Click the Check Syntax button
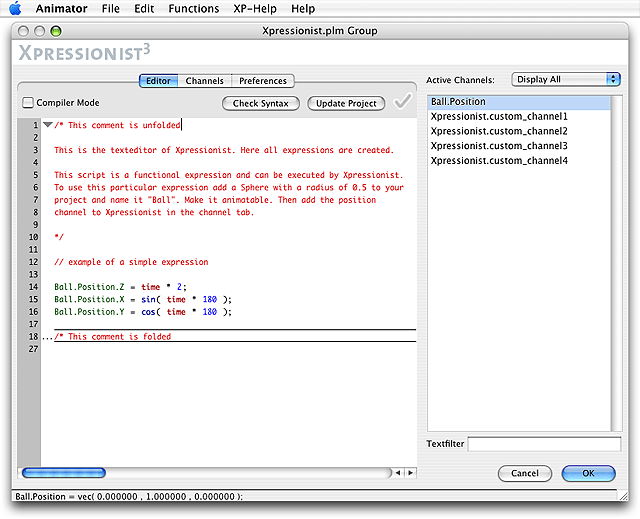The width and height of the screenshot is (640, 519). (x=260, y=103)
